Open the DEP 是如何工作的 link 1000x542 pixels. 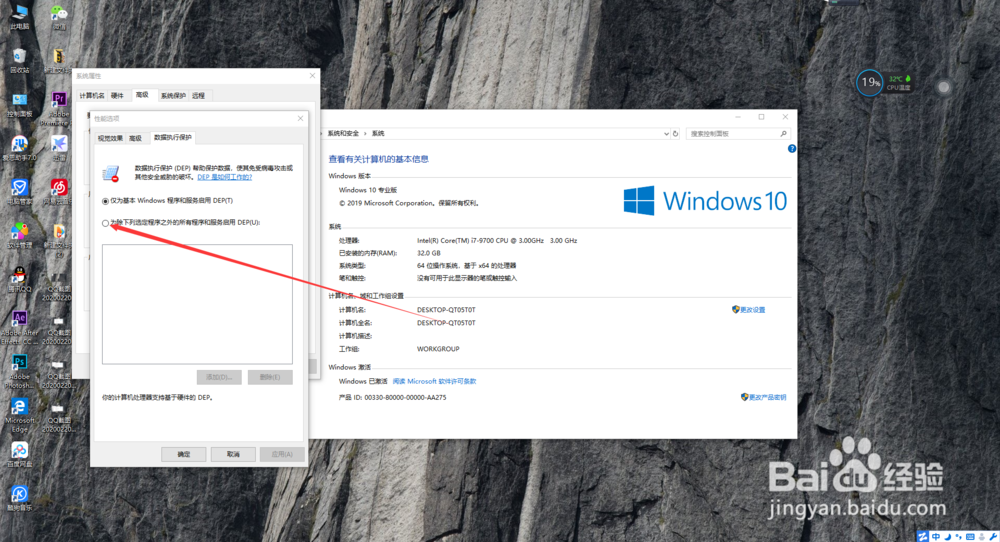pyautogui.click(x=224, y=177)
